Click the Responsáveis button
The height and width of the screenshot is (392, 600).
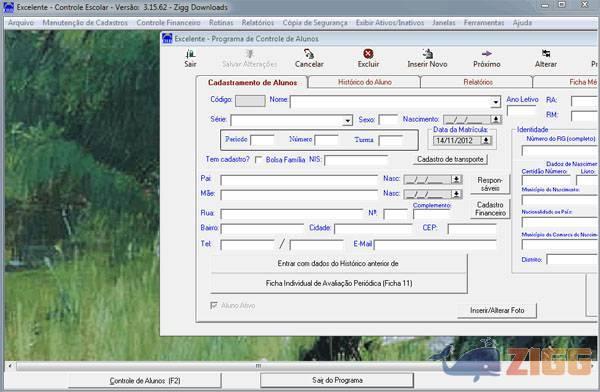pyautogui.click(x=490, y=184)
